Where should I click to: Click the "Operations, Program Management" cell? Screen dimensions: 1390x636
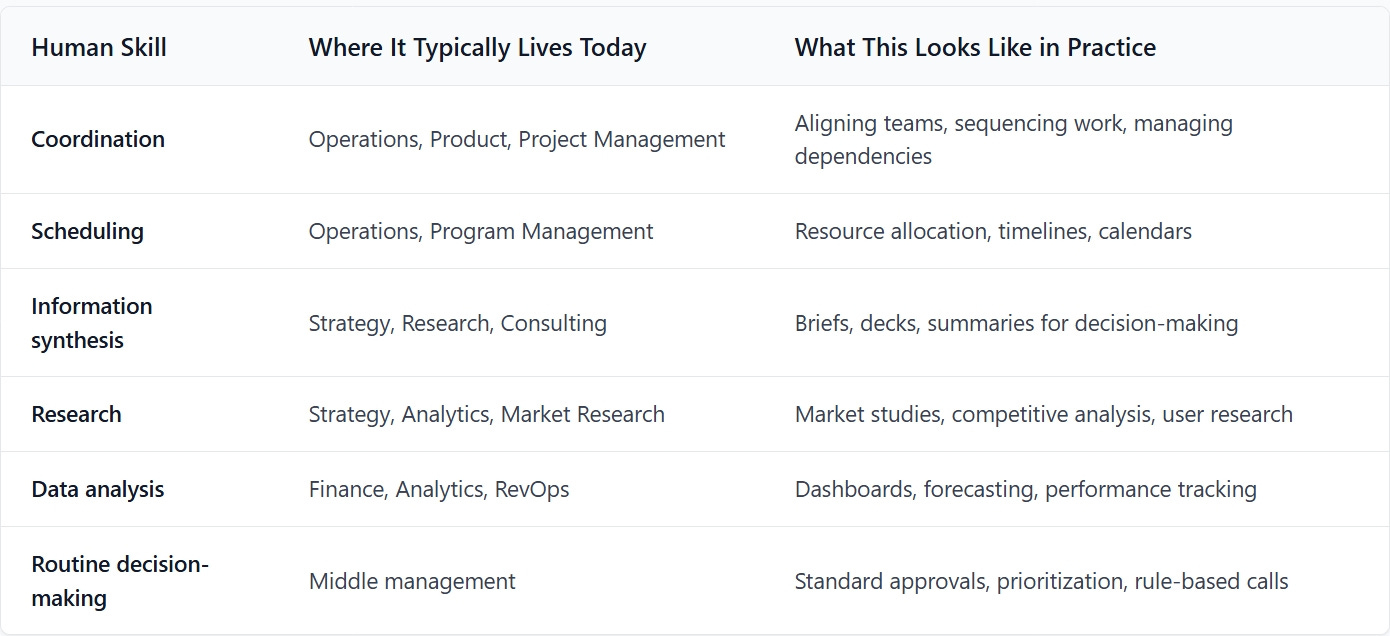(x=480, y=231)
